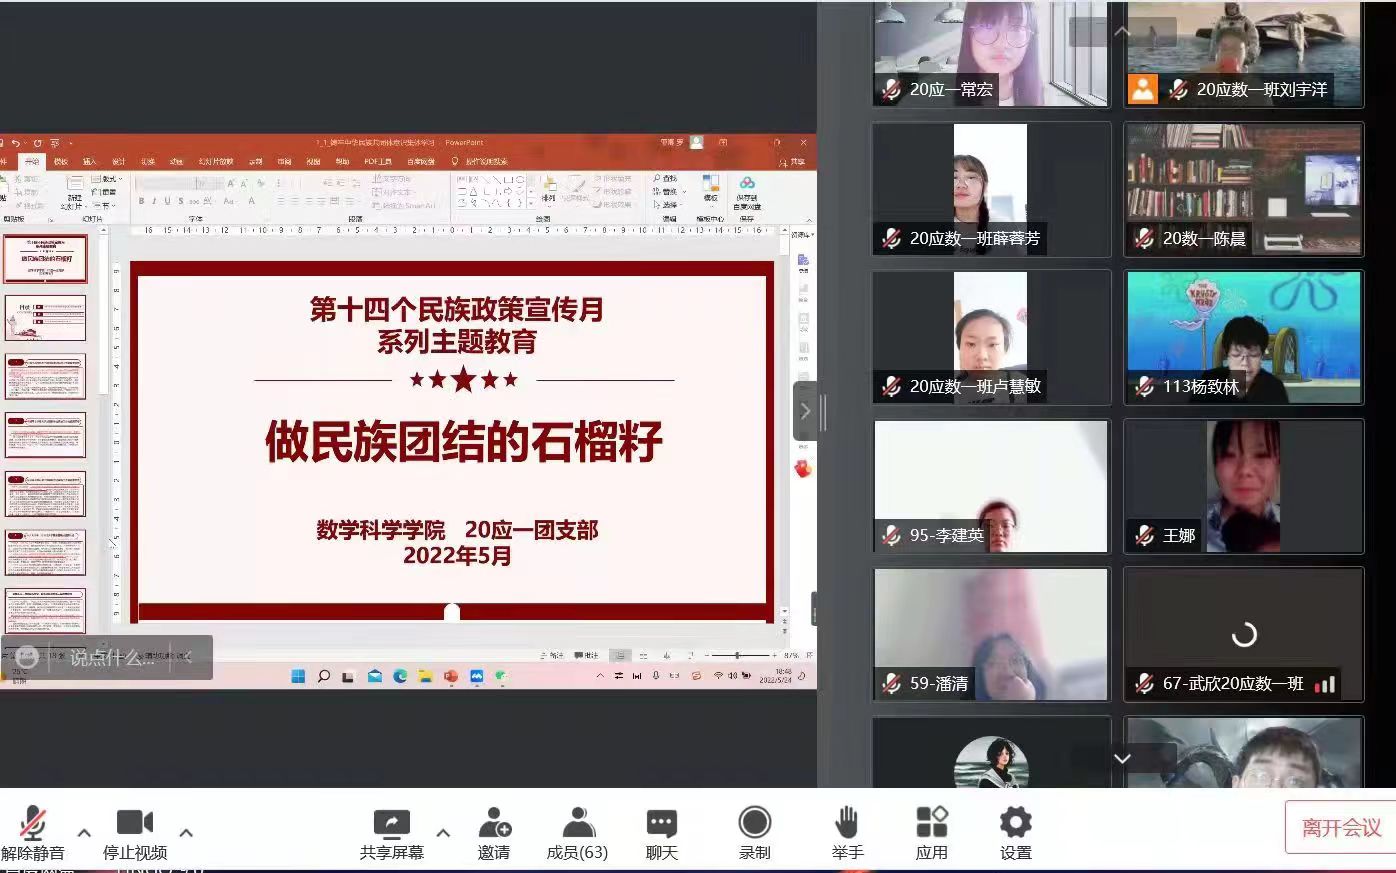This screenshot has height=873, width=1396.
Task: Expand audio options arrow beside 解除静音
Action: (x=84, y=832)
